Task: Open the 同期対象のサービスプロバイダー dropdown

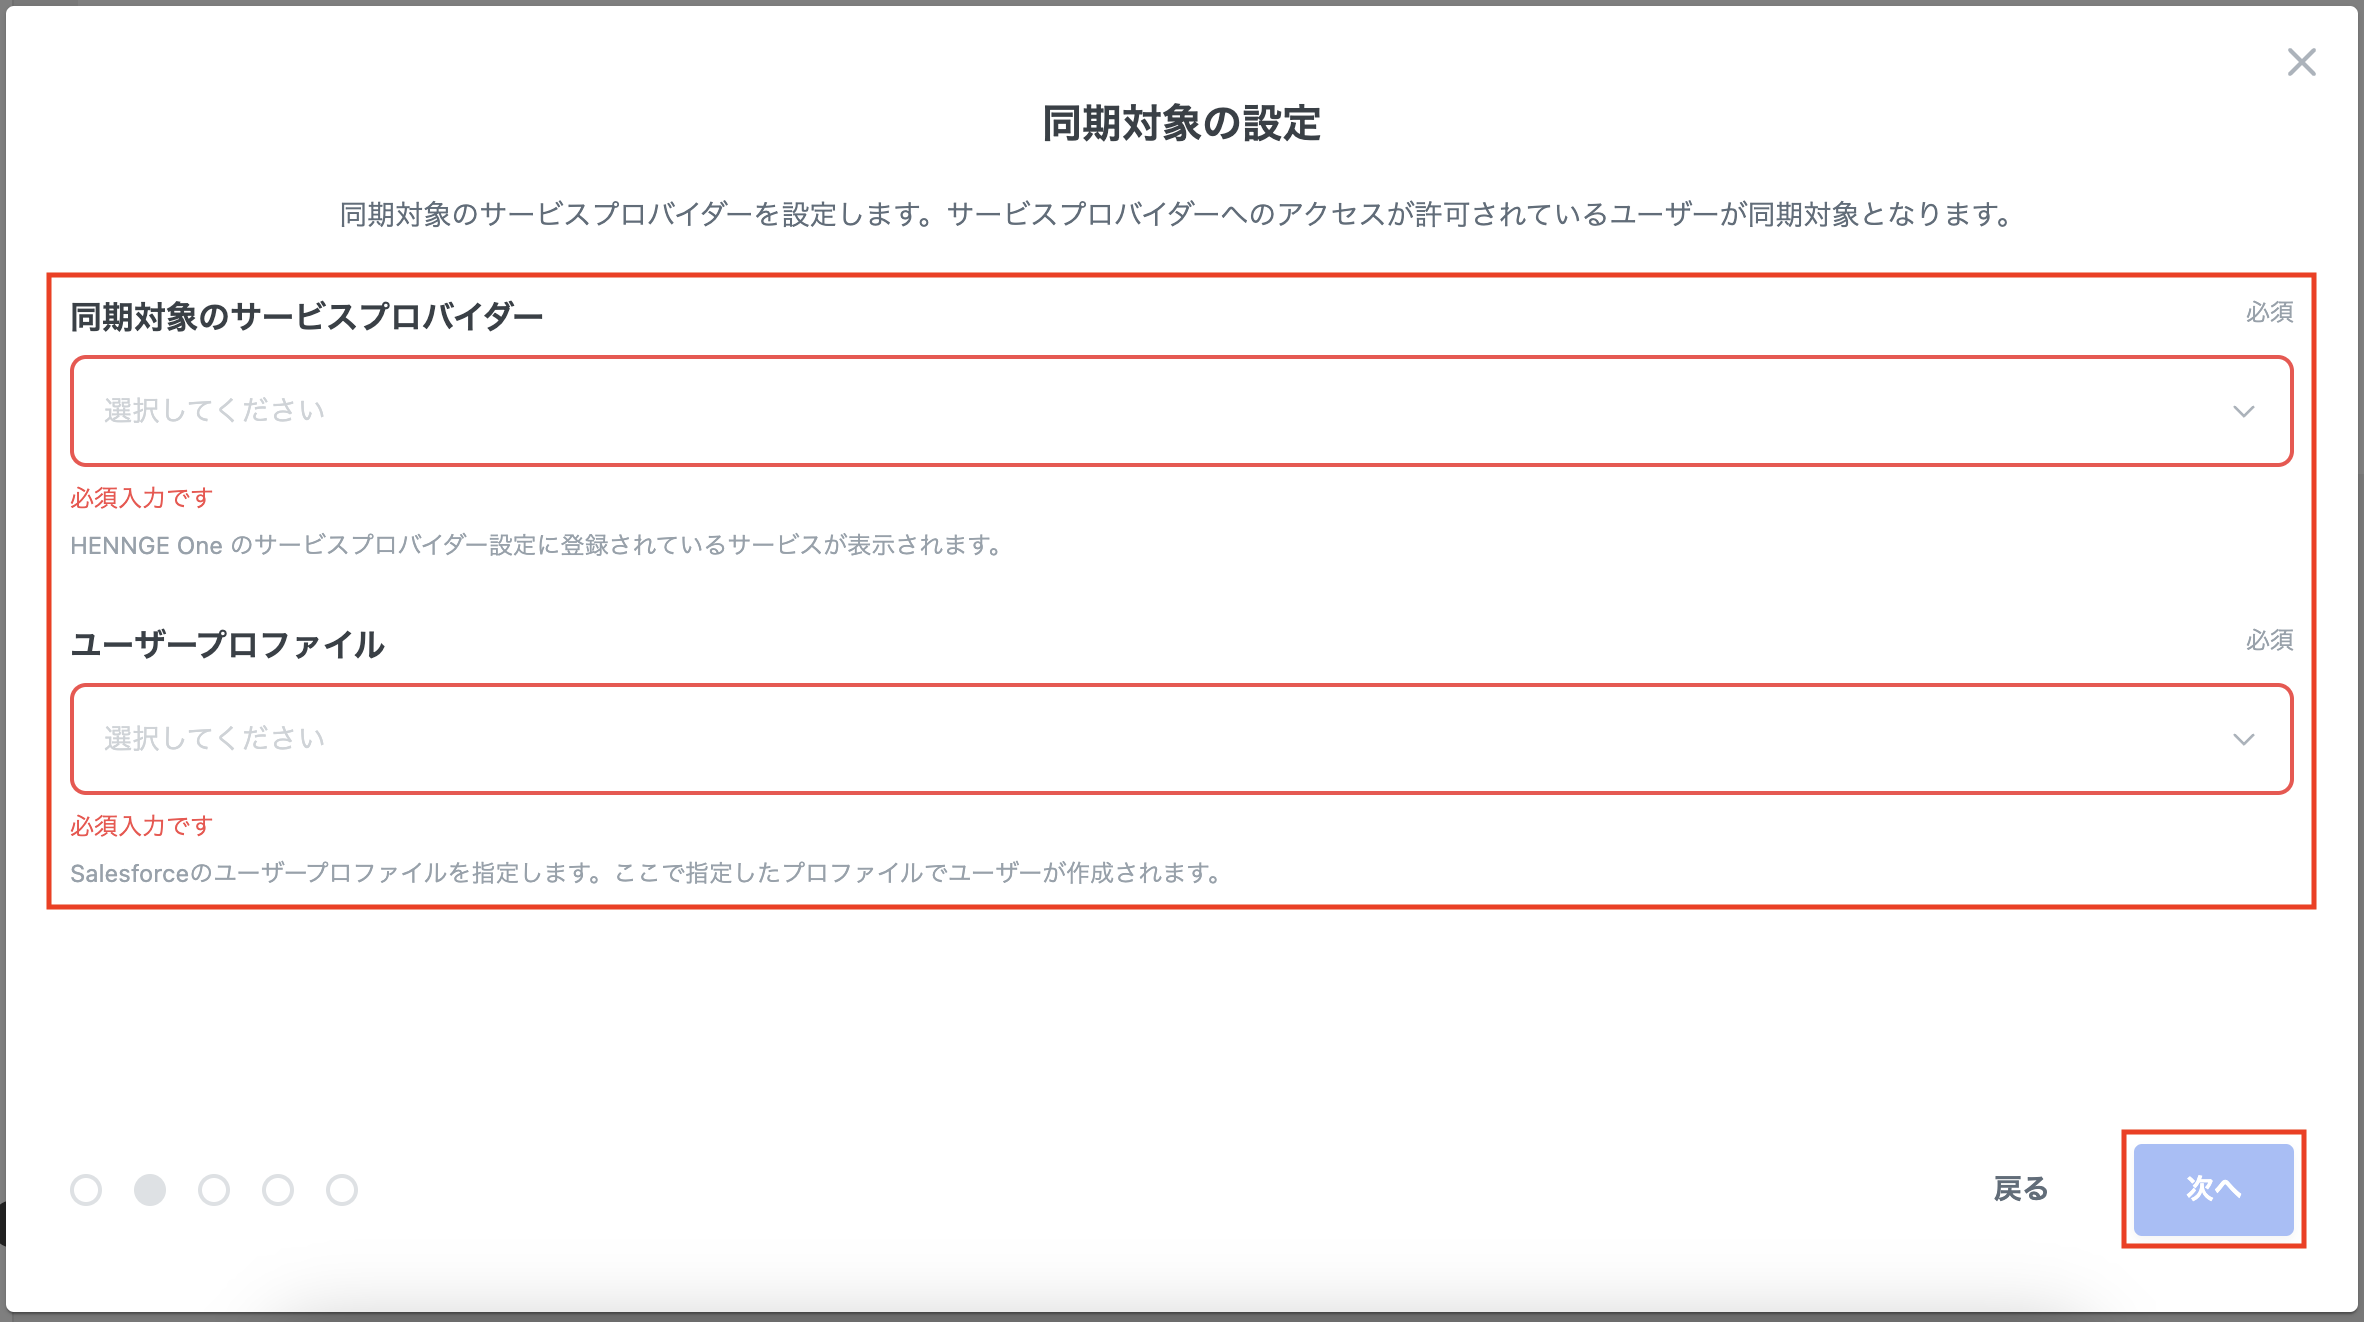Action: pyautogui.click(x=1181, y=411)
